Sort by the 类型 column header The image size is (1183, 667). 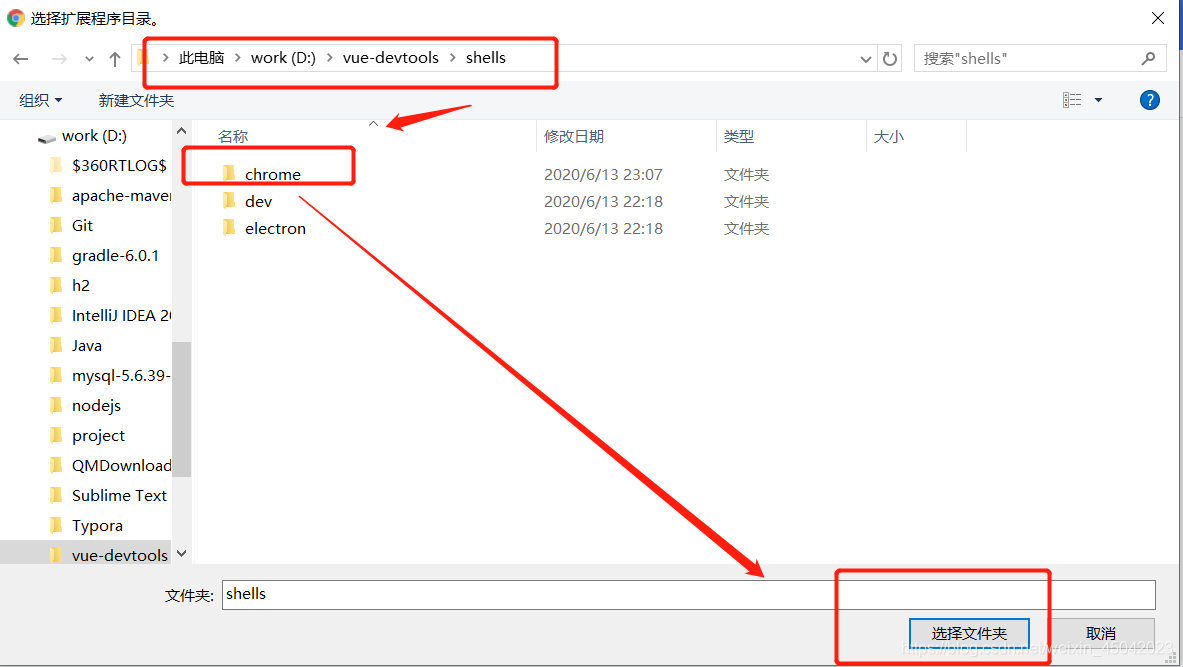[x=739, y=137]
